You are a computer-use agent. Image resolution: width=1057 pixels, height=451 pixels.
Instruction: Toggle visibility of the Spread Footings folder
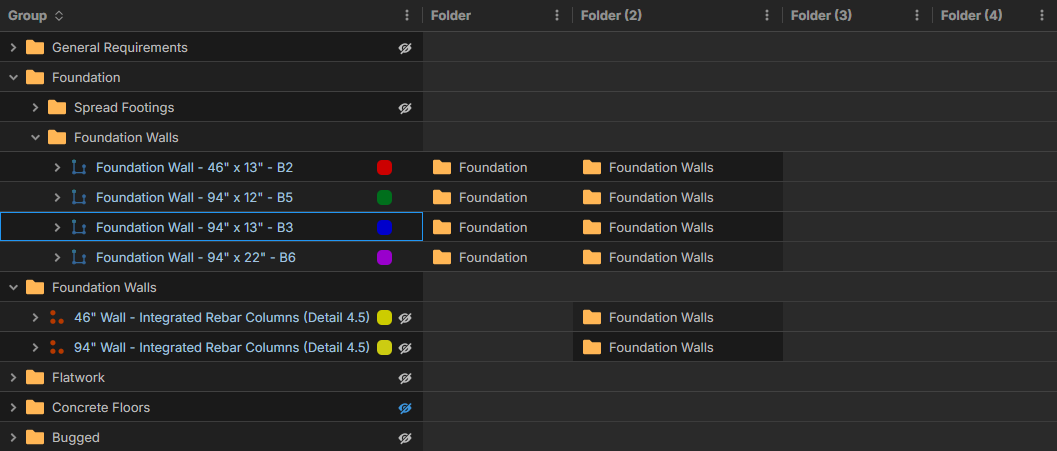(405, 108)
